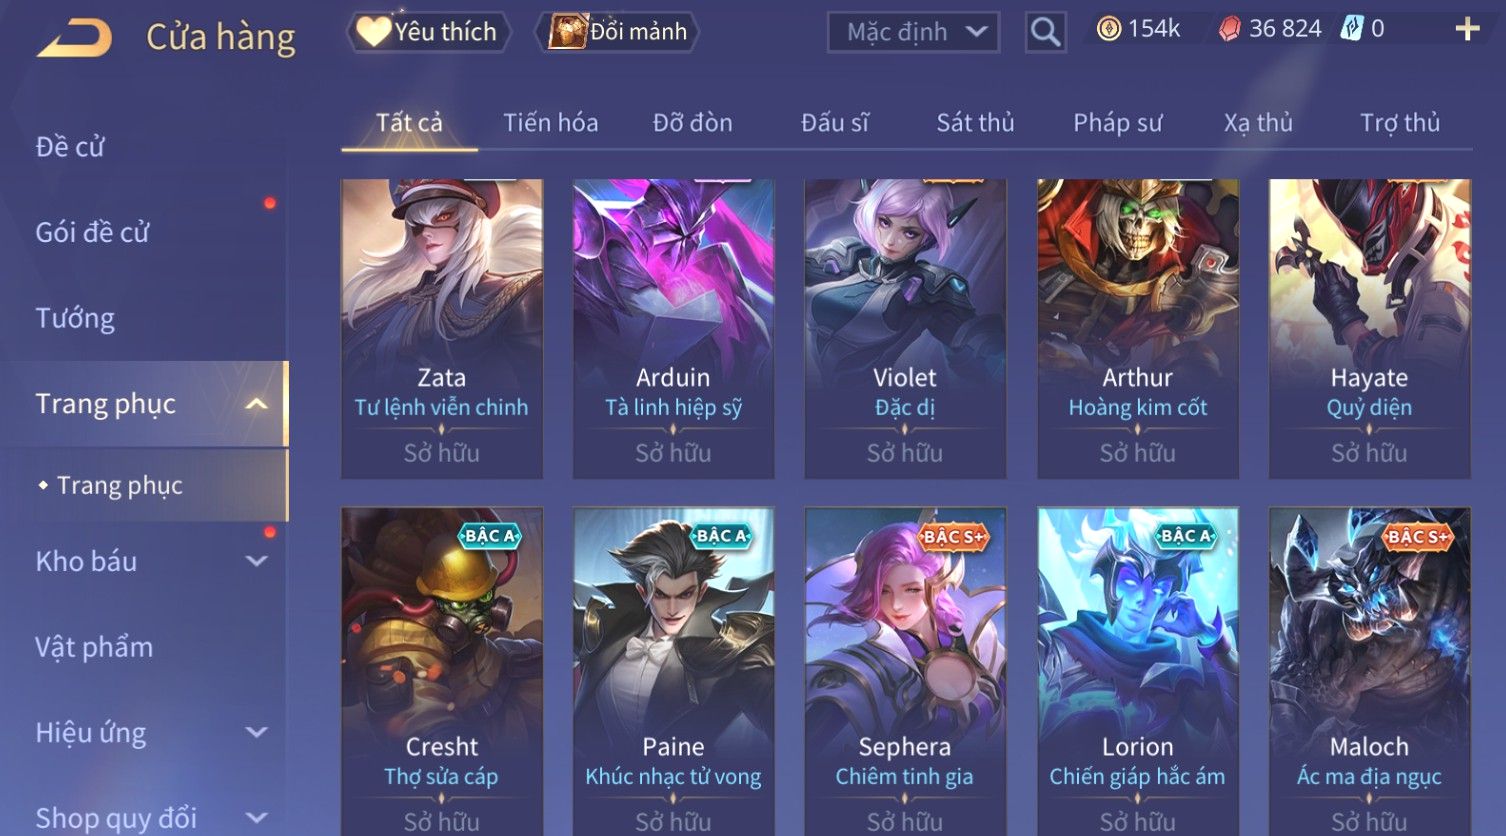Open the Mặc định sort dropdown
Image resolution: width=1506 pixels, height=836 pixels.
coord(913,32)
